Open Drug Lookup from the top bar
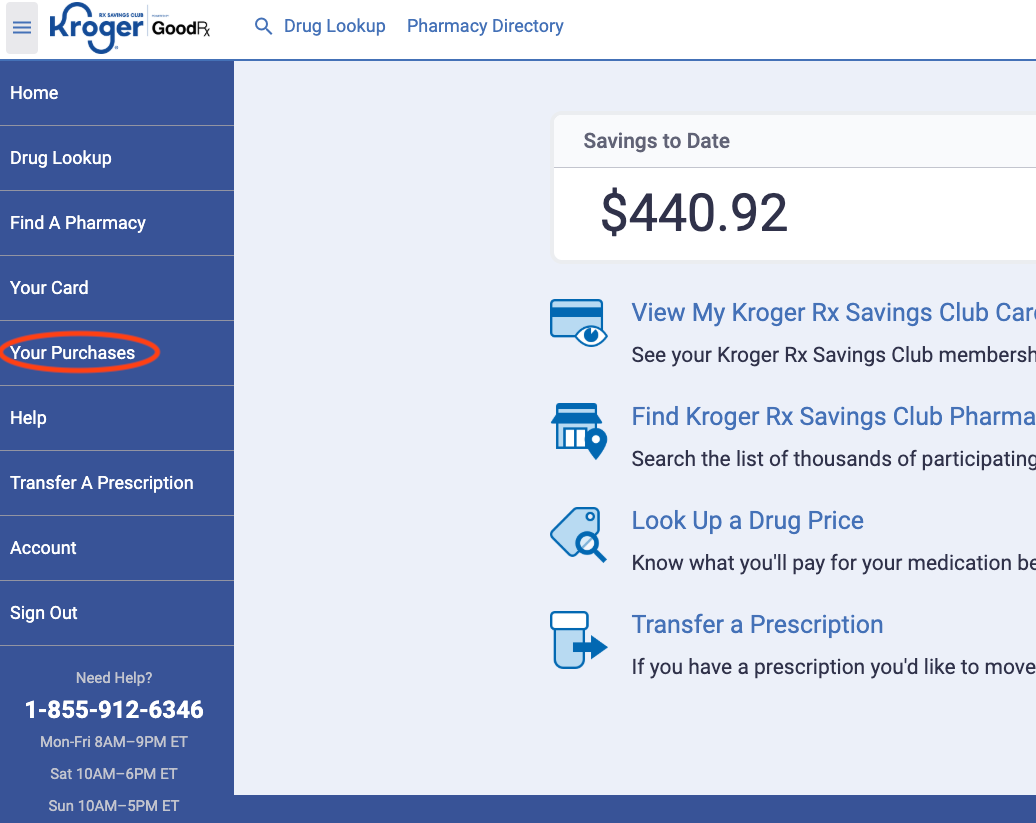This screenshot has height=823, width=1036. (x=334, y=26)
